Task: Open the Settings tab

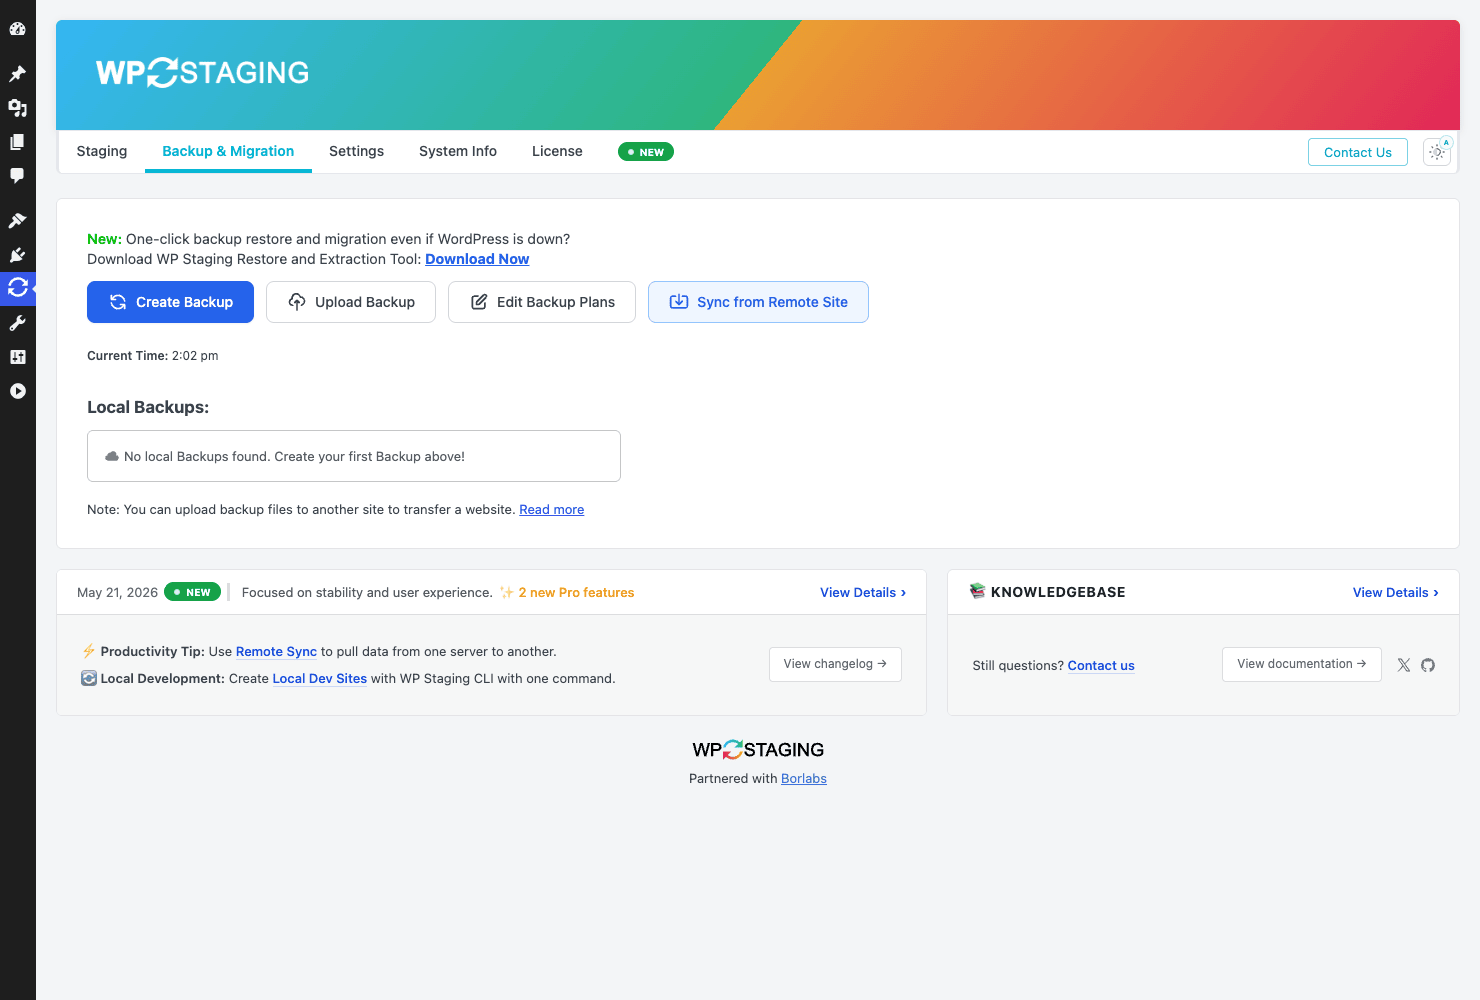Action: (x=356, y=151)
